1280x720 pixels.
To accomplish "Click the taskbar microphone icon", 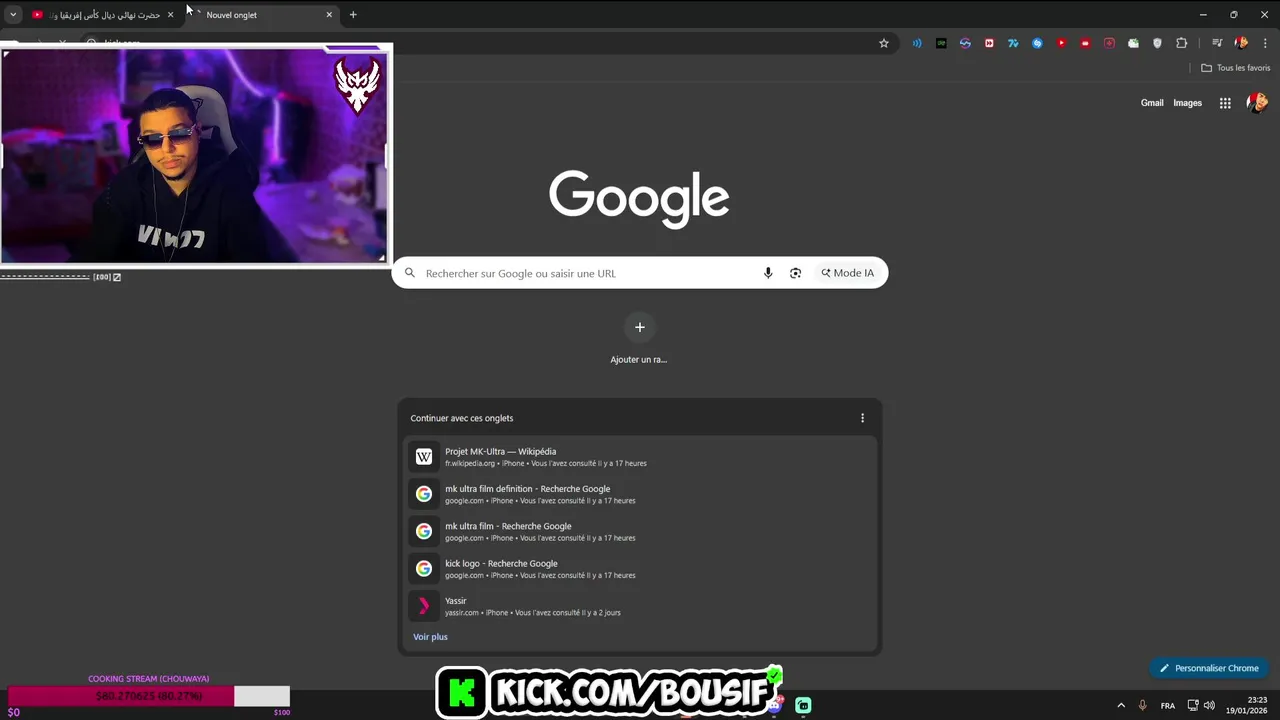I will 1142,705.
